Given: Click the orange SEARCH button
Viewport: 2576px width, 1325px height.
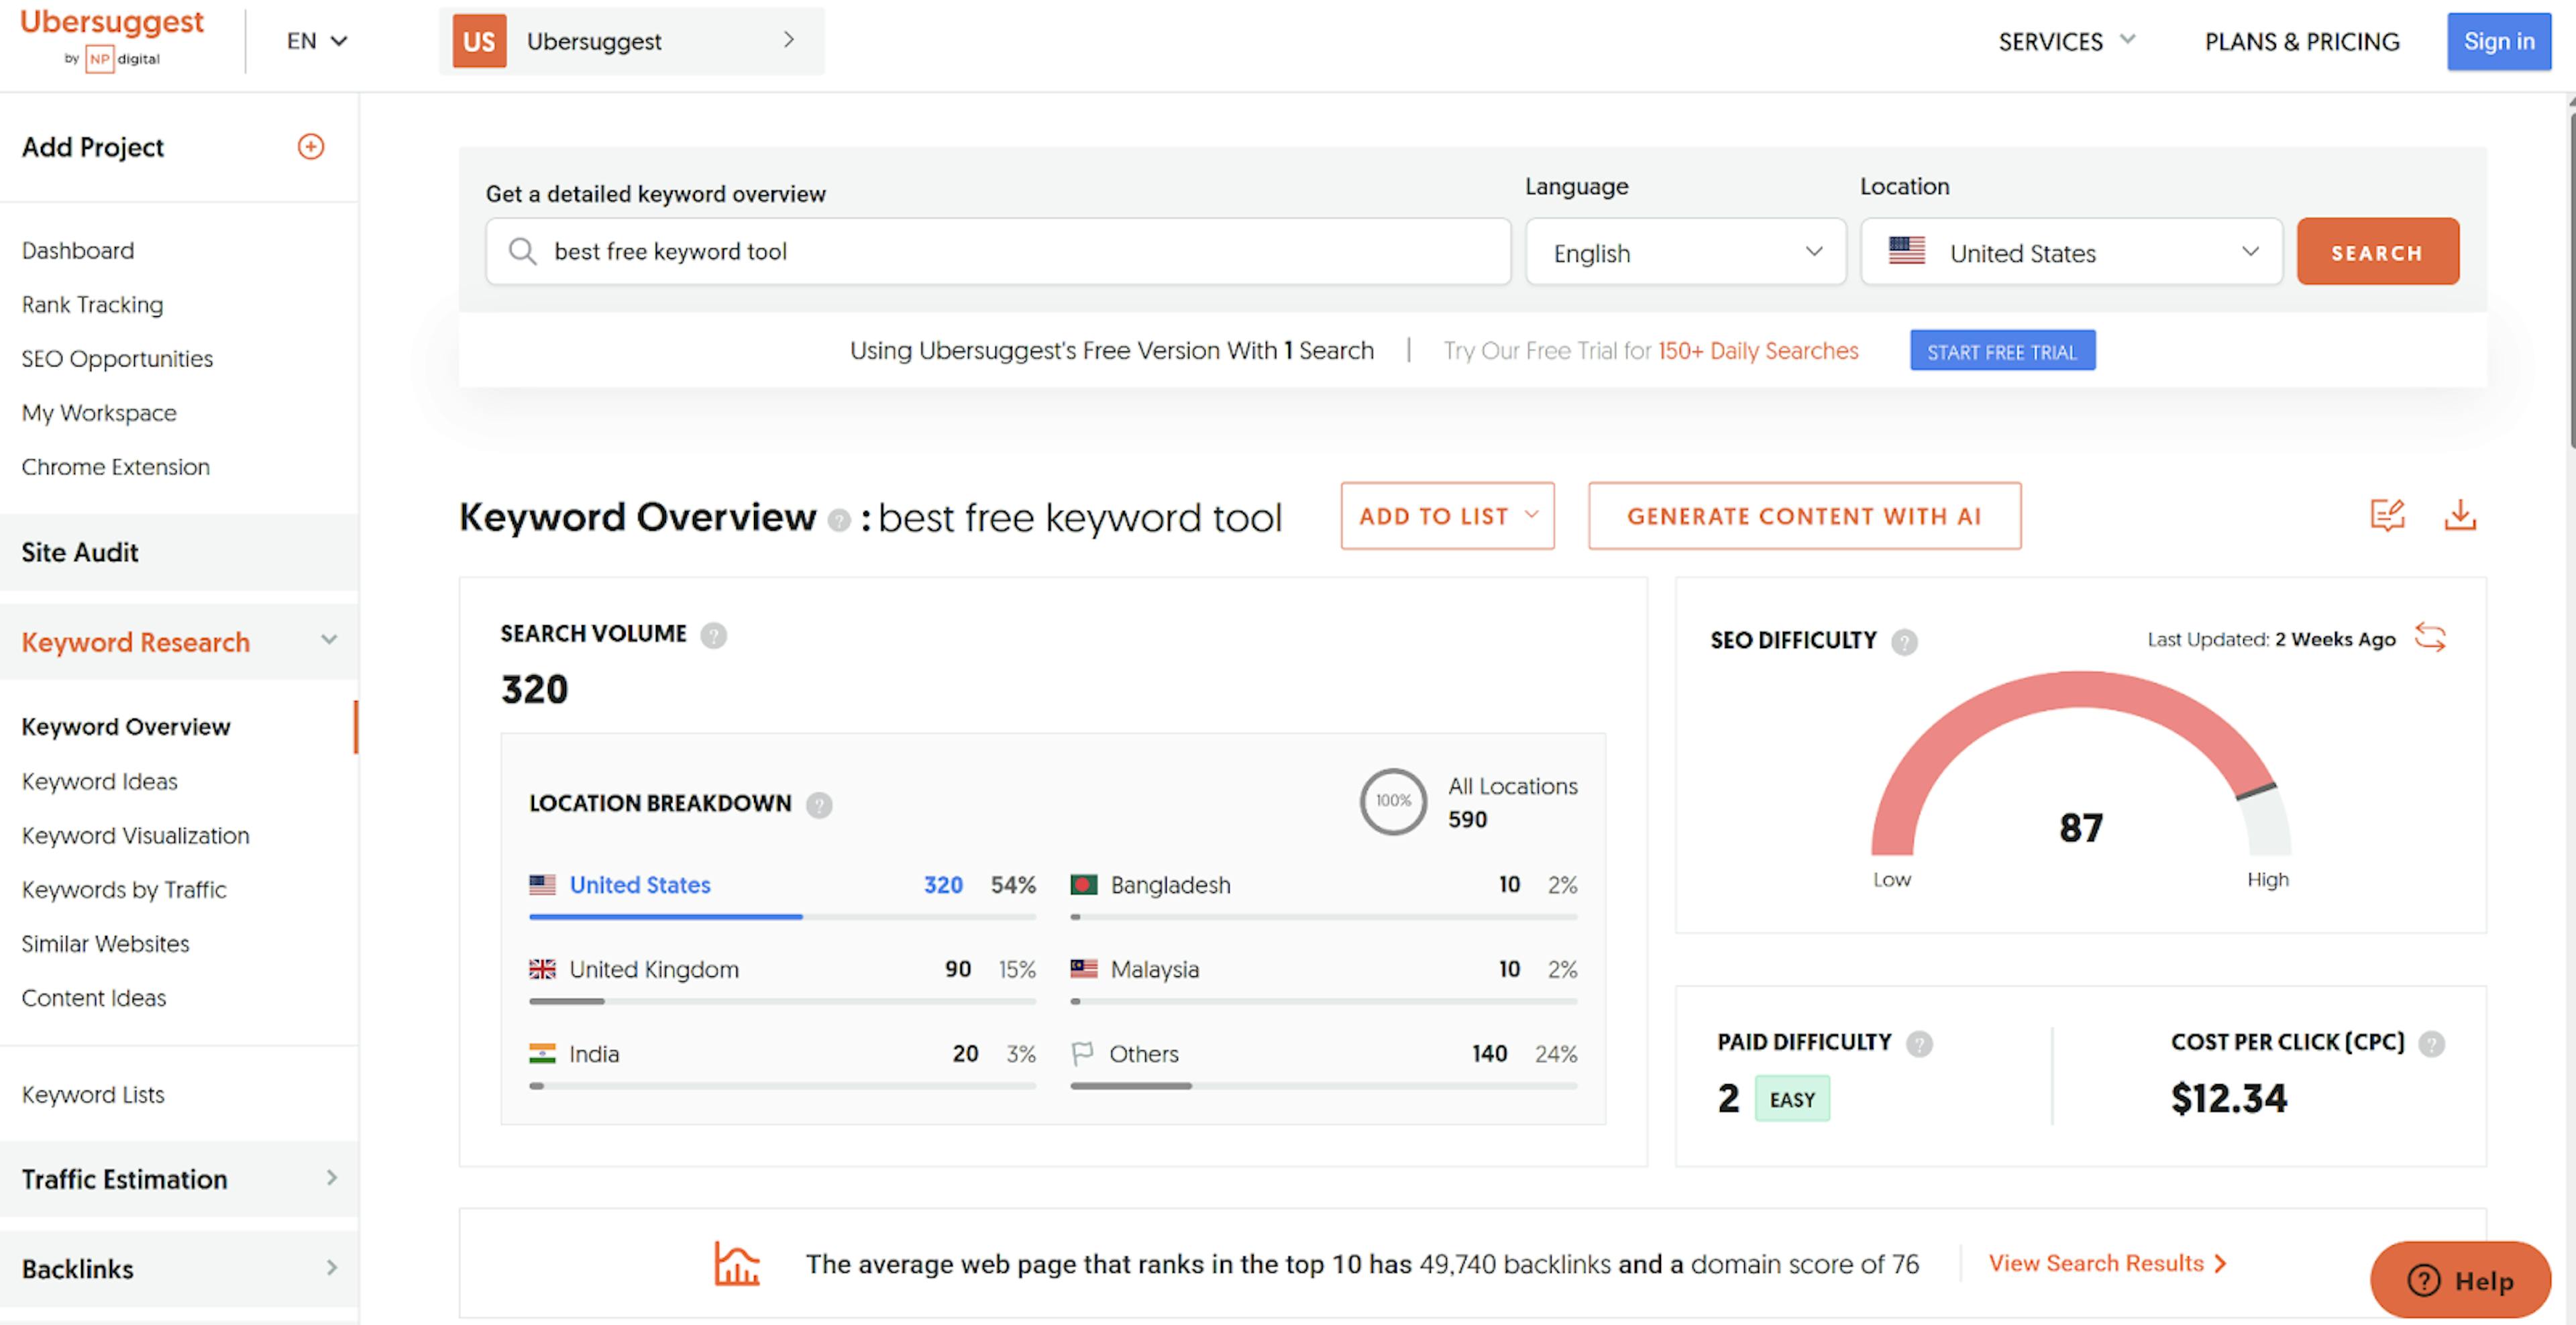Looking at the screenshot, I should tap(2377, 252).
